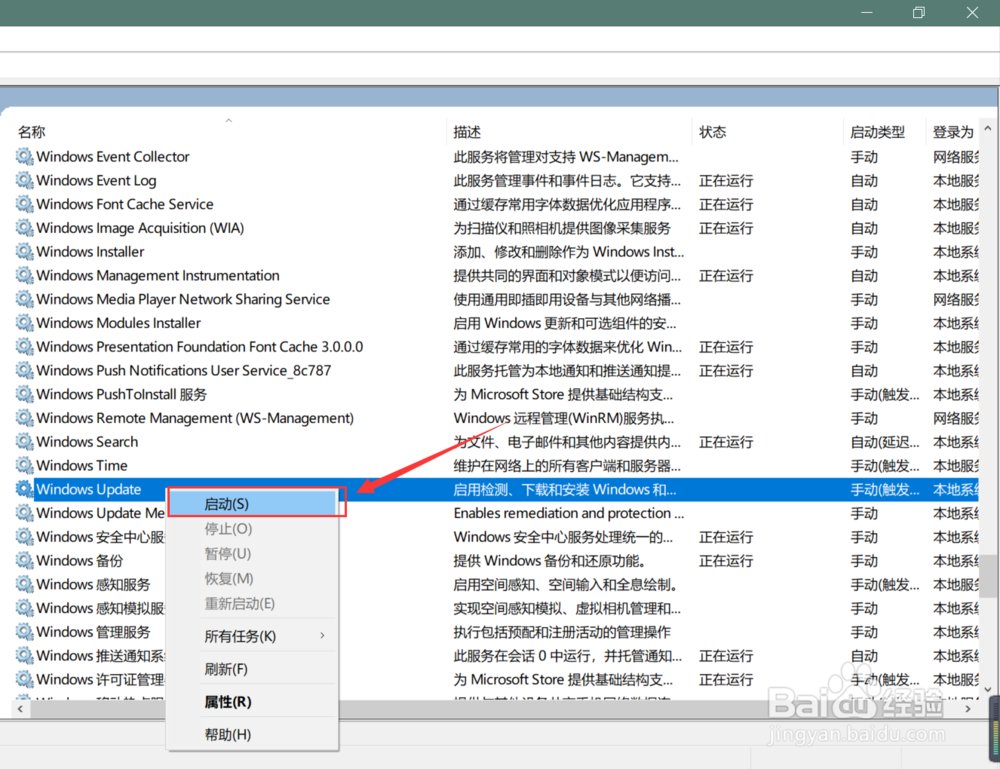Viewport: 1000px width, 769px height.
Task: Select the Windows Time service name
Action: pyautogui.click(x=82, y=465)
